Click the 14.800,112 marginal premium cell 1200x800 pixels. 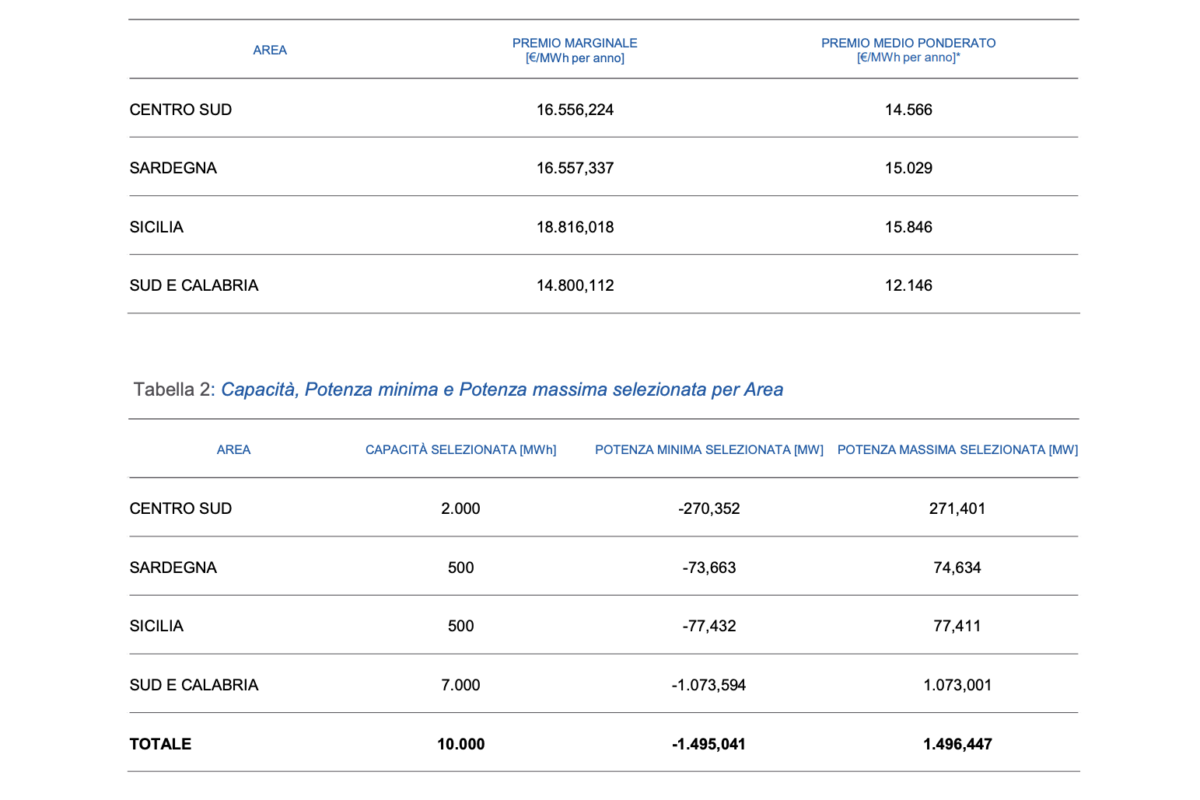(575, 286)
